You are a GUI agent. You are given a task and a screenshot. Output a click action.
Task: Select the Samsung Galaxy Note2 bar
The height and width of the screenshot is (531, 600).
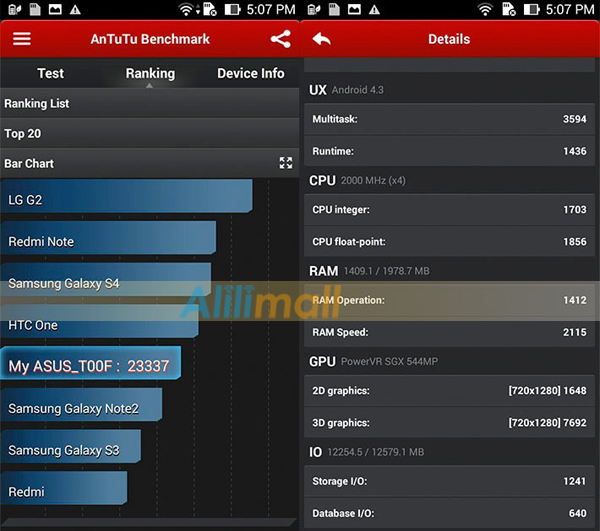81,405
